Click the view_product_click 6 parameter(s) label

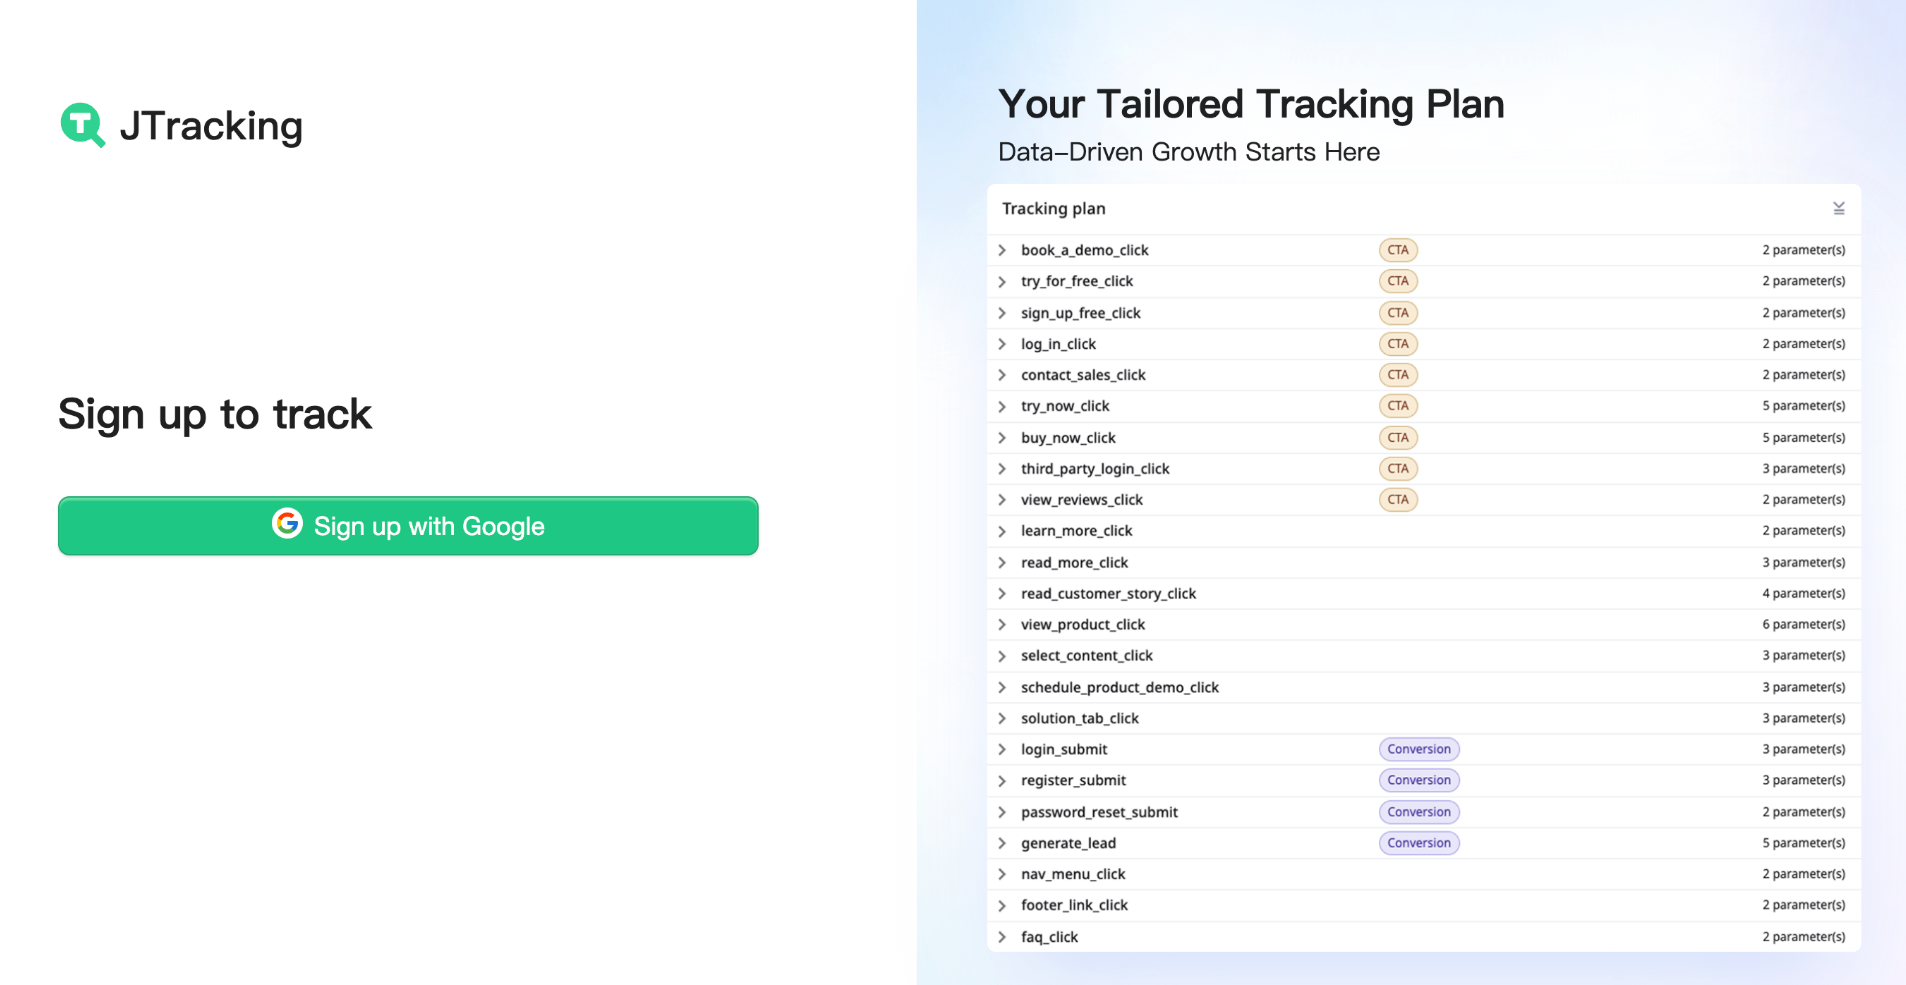[1803, 625]
